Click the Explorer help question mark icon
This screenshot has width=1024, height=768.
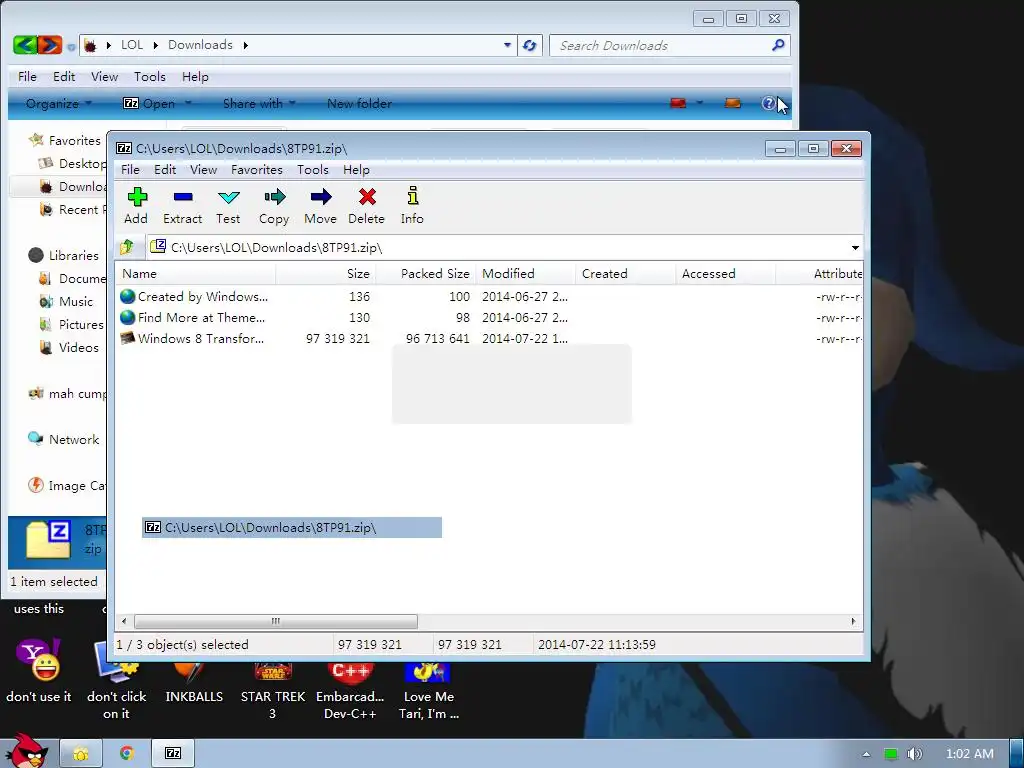pos(768,103)
